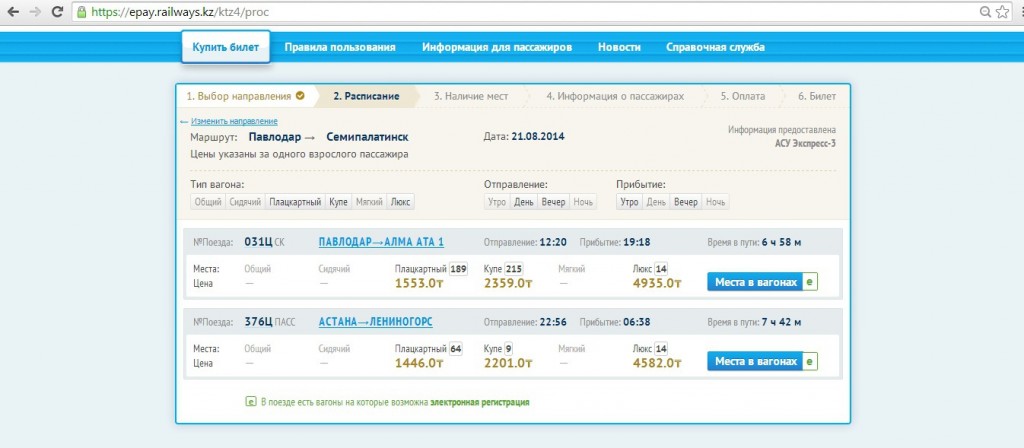The width and height of the screenshot is (1024, 448).
Task: Toggle the Плацкартный wagon type filter
Action: pos(295,202)
